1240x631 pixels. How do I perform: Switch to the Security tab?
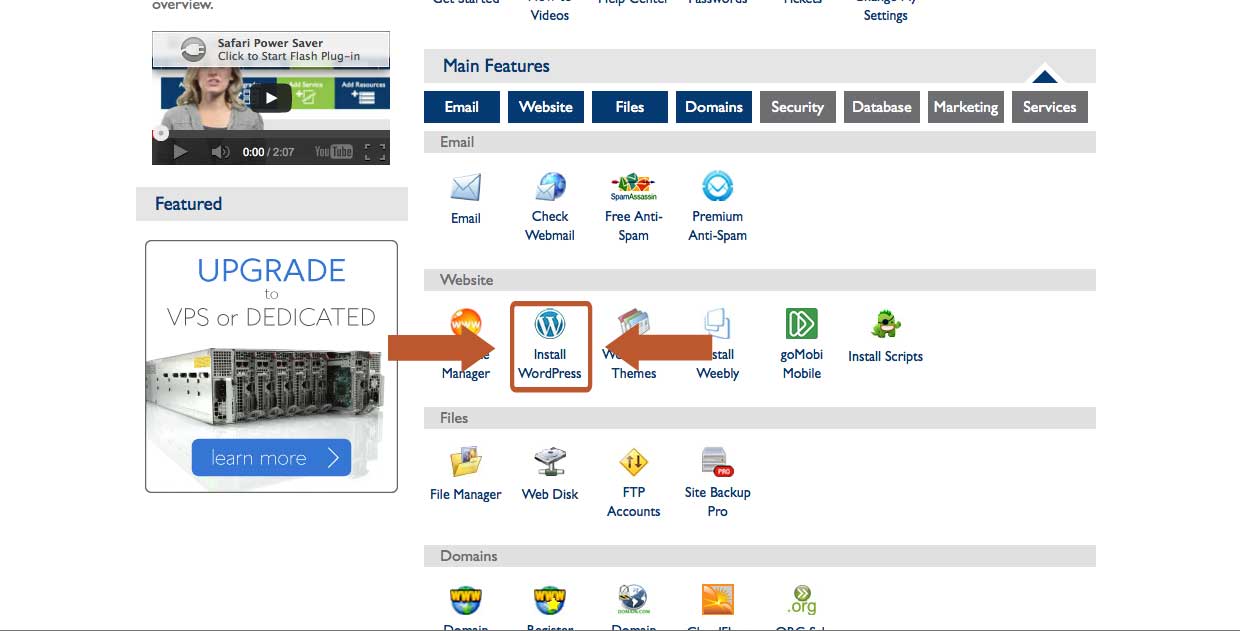[x=797, y=107]
